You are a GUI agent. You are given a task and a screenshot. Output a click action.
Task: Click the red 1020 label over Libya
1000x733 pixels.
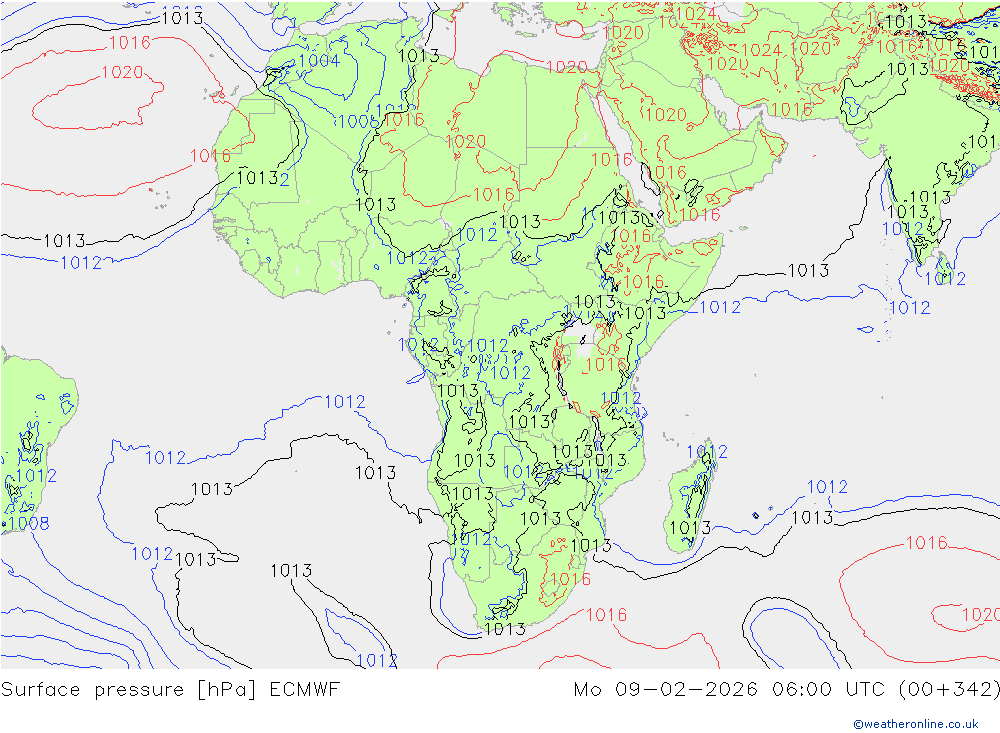[466, 141]
